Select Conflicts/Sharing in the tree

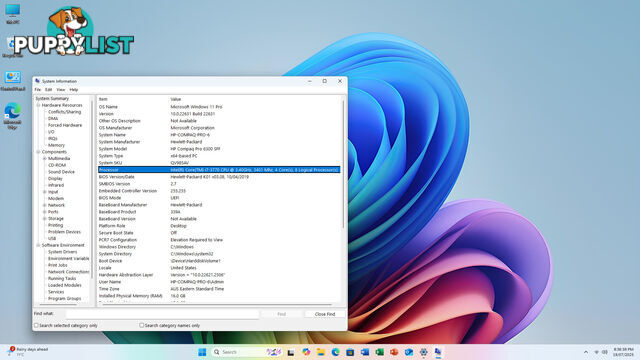tap(64, 112)
